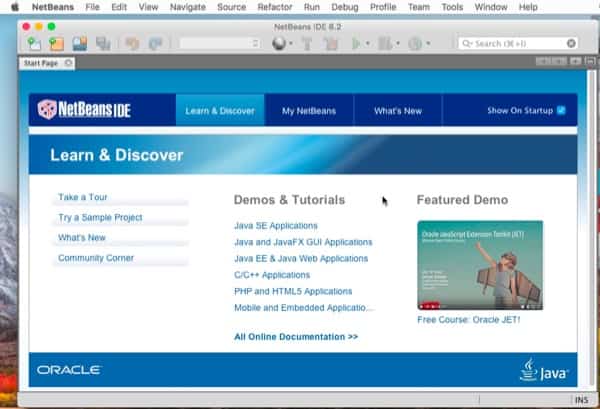Click the Undo toolbar icon
The width and height of the screenshot is (600, 409).
tap(132, 43)
